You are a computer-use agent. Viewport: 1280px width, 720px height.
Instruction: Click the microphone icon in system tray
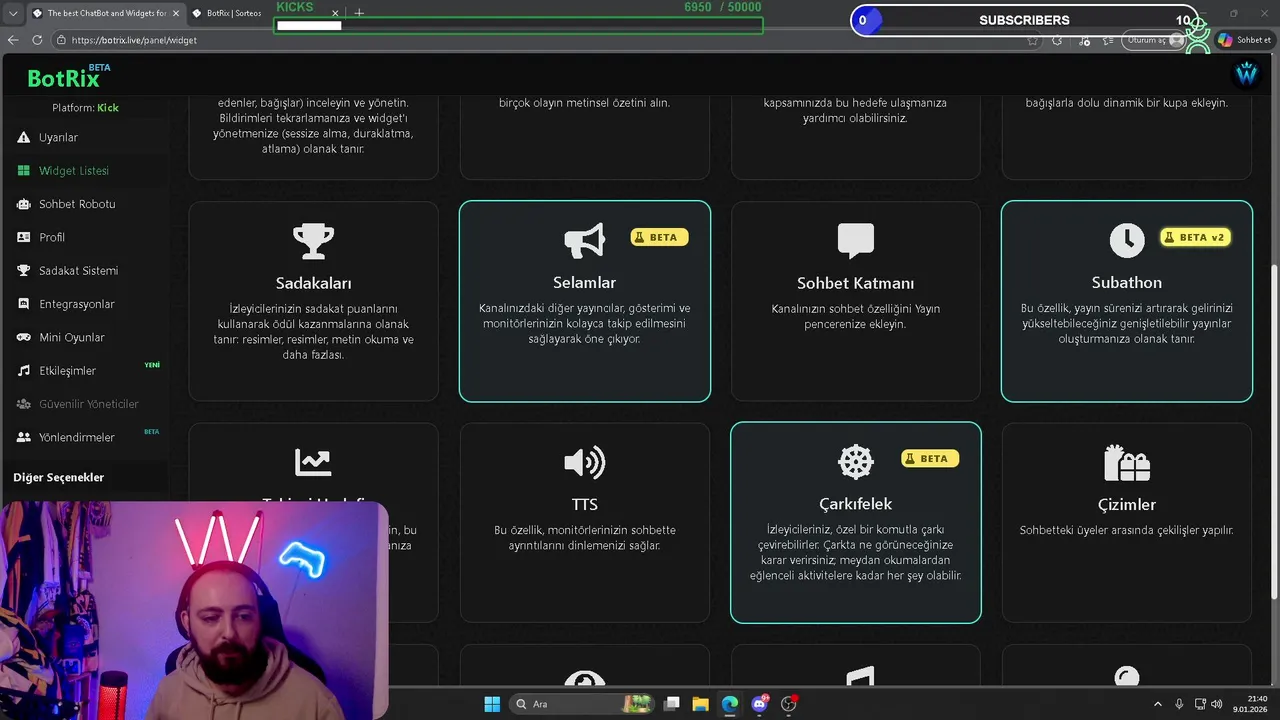(1179, 704)
